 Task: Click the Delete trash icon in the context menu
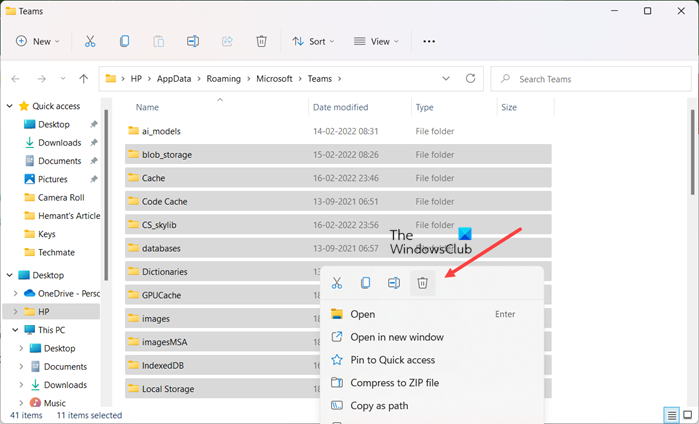tap(422, 284)
